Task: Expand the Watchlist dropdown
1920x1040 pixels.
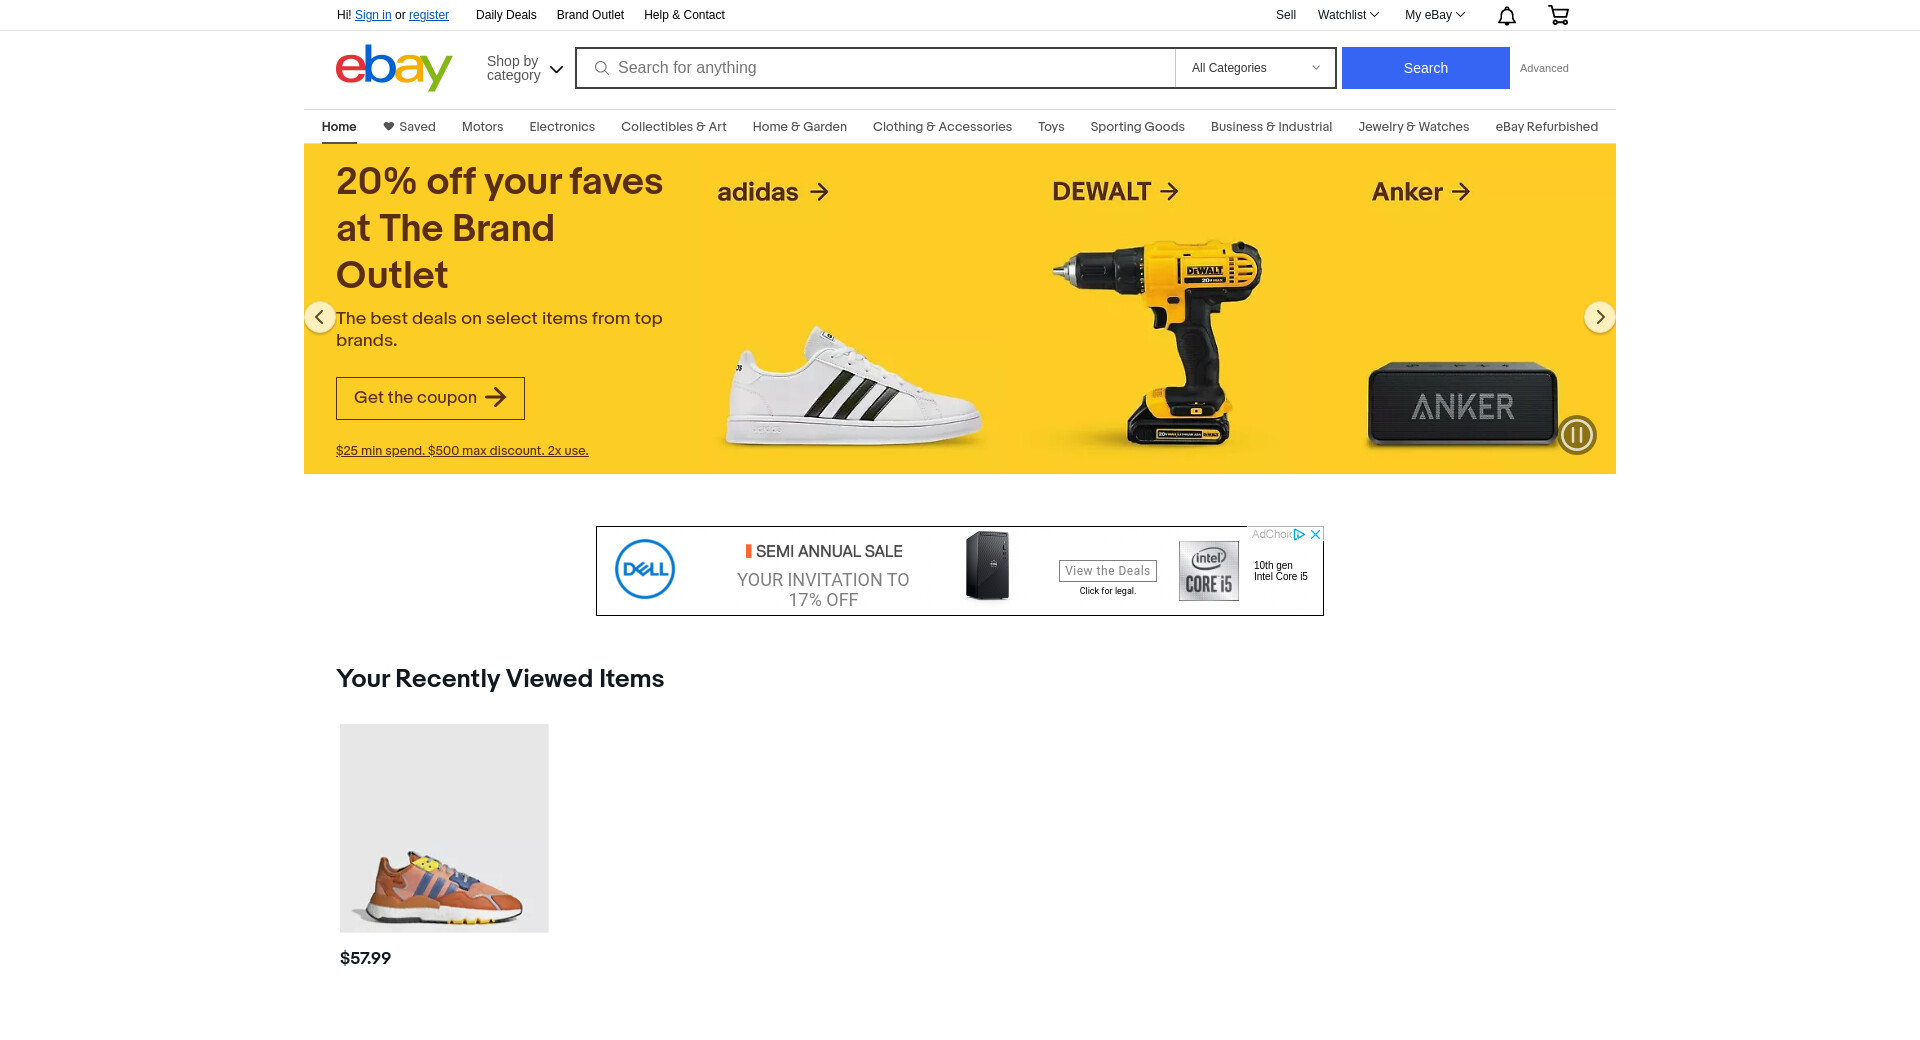Action: coord(1348,15)
